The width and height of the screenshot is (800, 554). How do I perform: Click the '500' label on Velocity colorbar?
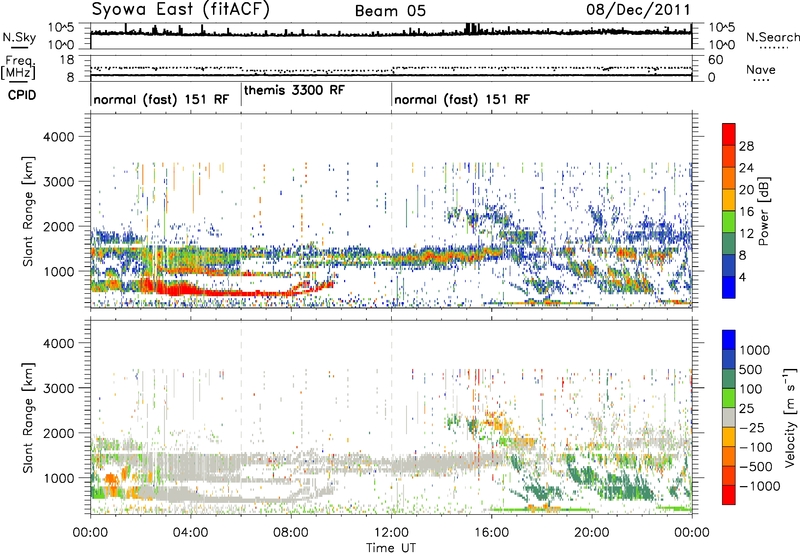(x=751, y=369)
